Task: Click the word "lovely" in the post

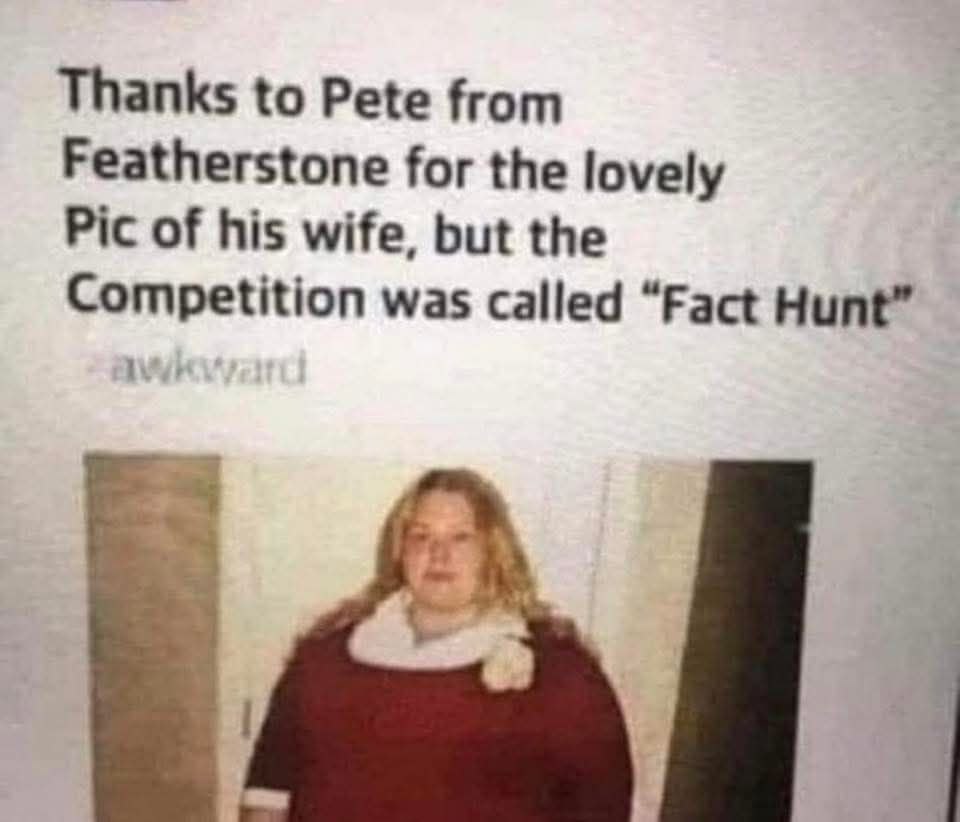Action: coord(654,174)
